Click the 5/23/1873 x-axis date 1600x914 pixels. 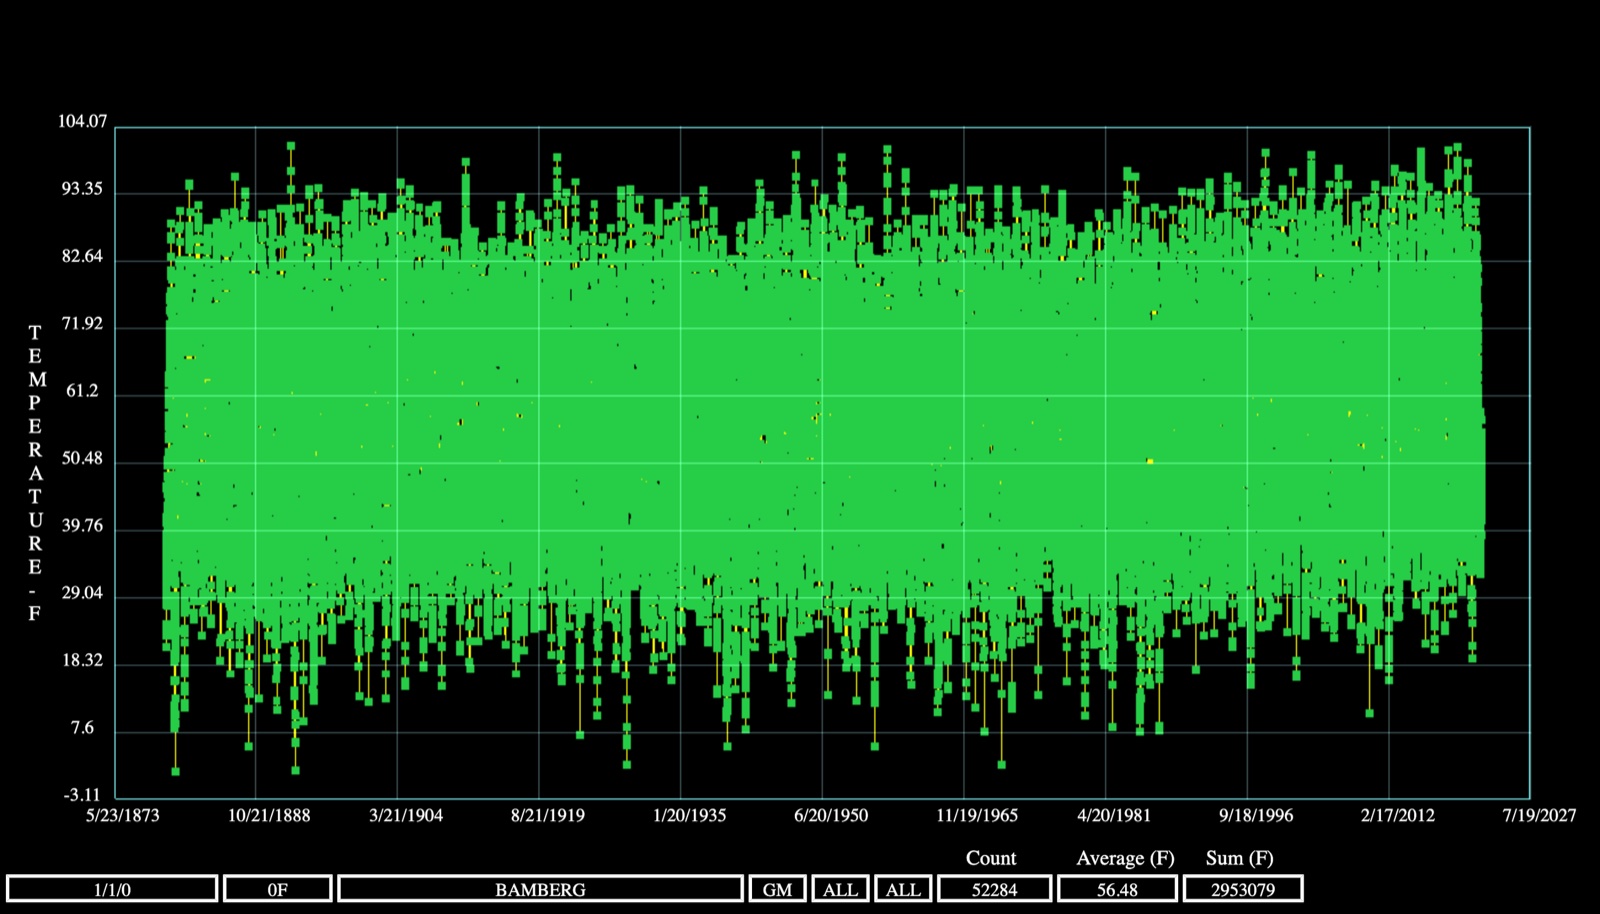coord(123,815)
